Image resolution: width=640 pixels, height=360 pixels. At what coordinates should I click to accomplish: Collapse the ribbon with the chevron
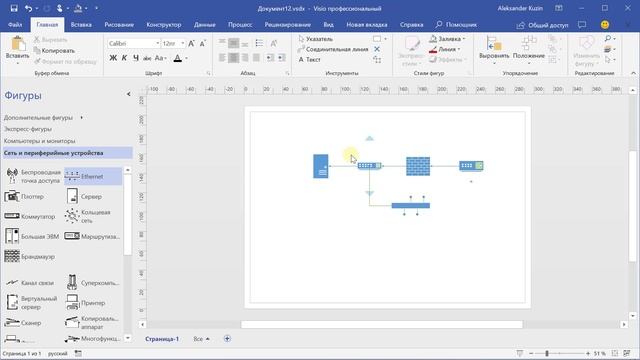point(633,73)
